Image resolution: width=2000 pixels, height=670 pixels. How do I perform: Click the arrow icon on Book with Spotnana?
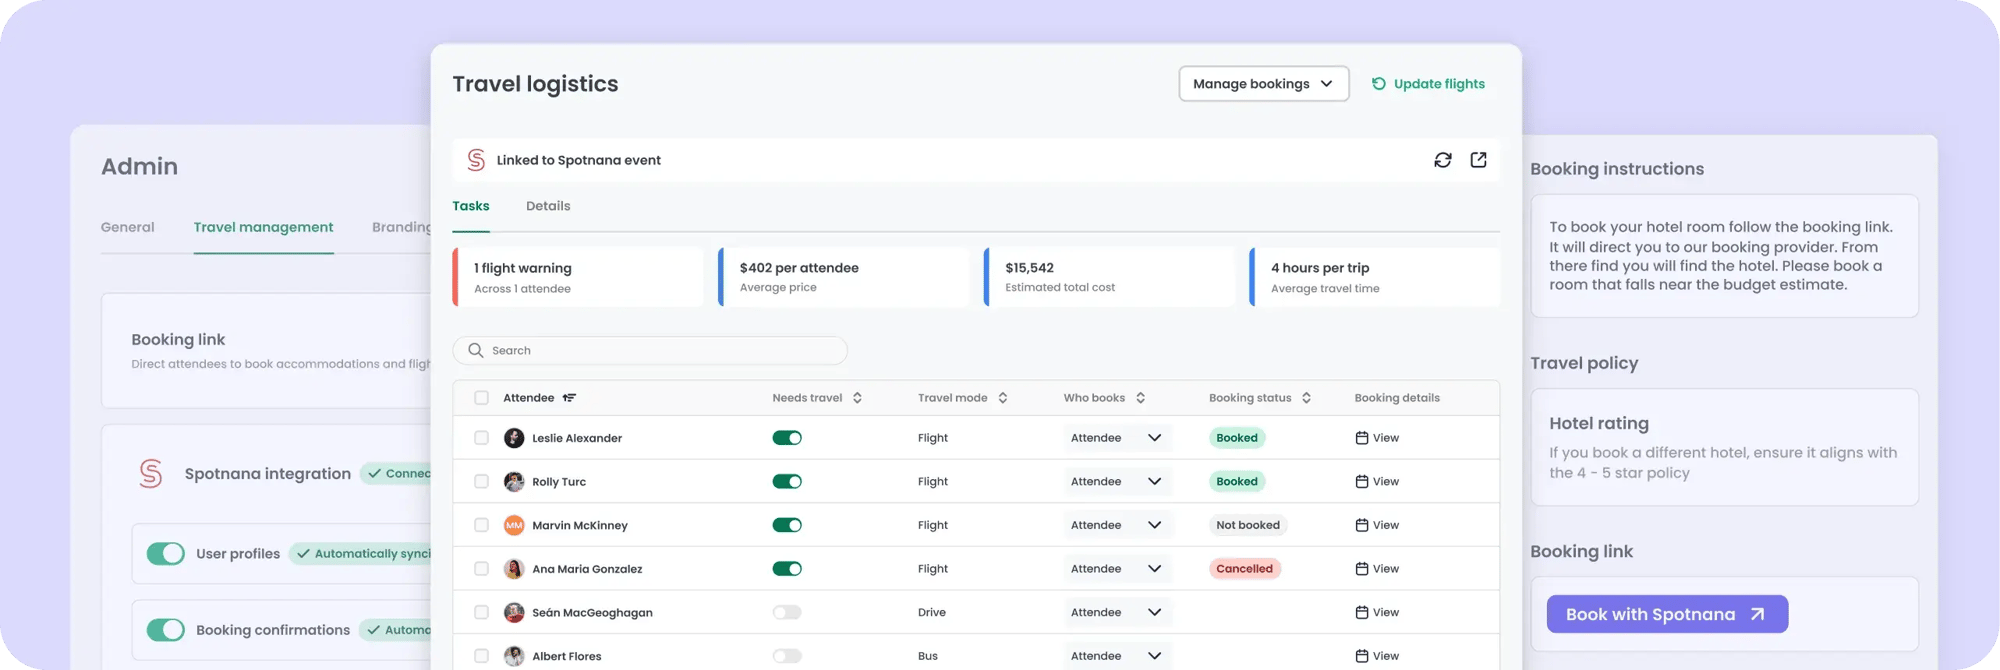(1757, 615)
